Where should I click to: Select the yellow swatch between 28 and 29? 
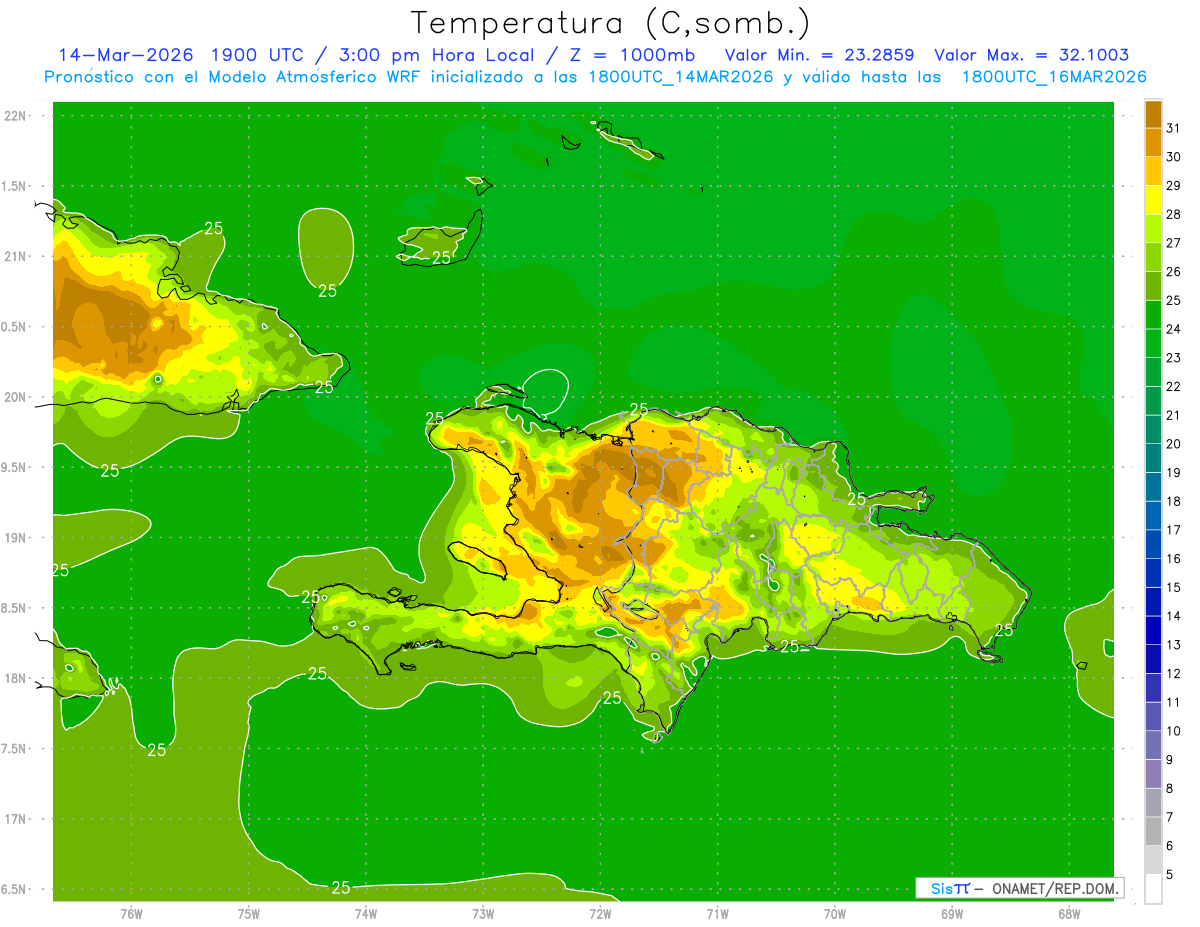(x=1153, y=200)
